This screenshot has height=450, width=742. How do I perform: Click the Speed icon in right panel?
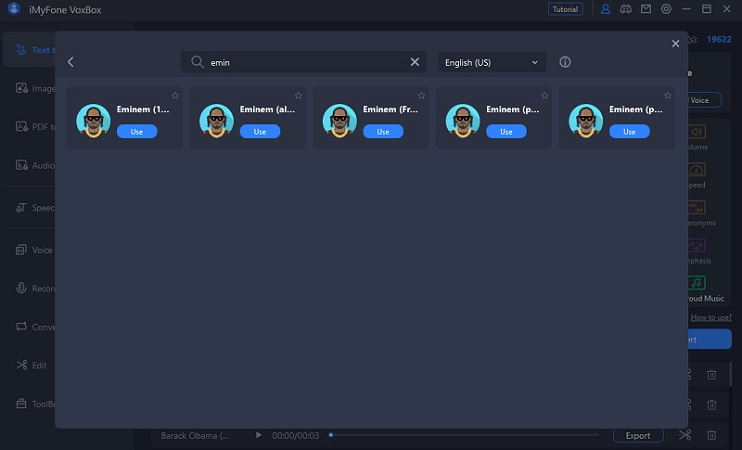click(x=697, y=169)
